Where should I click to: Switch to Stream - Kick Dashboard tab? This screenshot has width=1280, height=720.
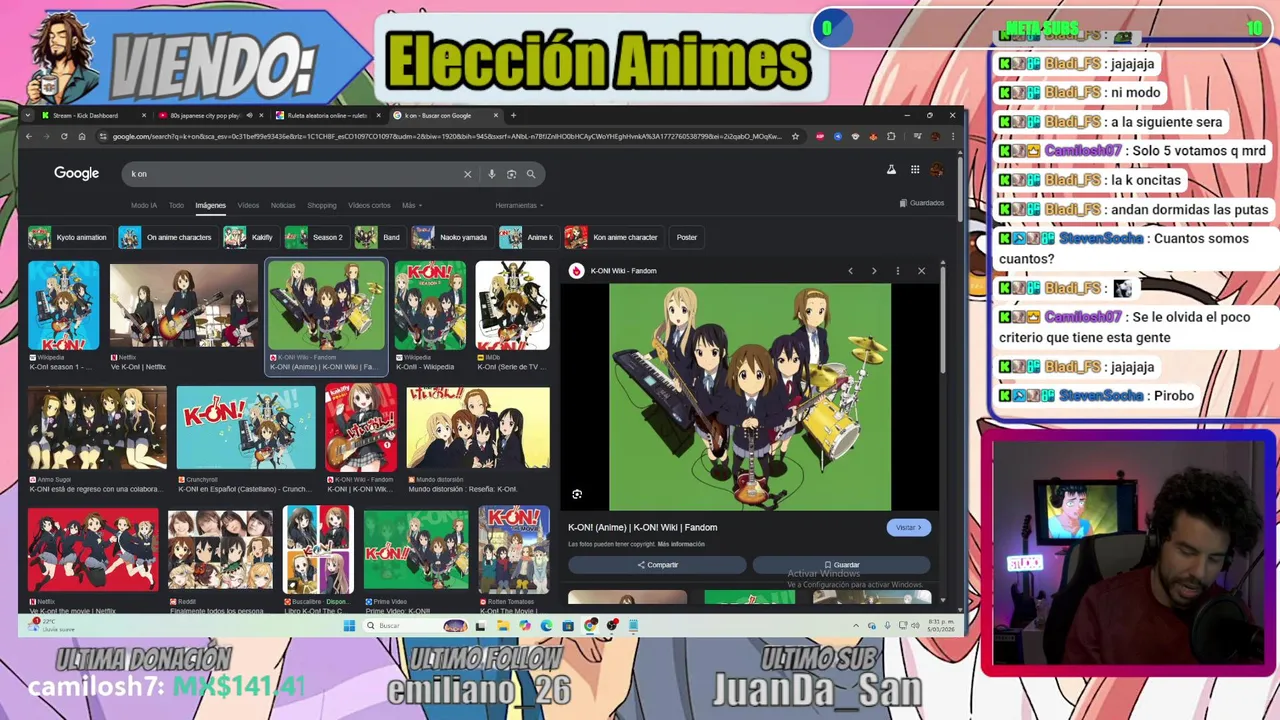pyautogui.click(x=92, y=115)
